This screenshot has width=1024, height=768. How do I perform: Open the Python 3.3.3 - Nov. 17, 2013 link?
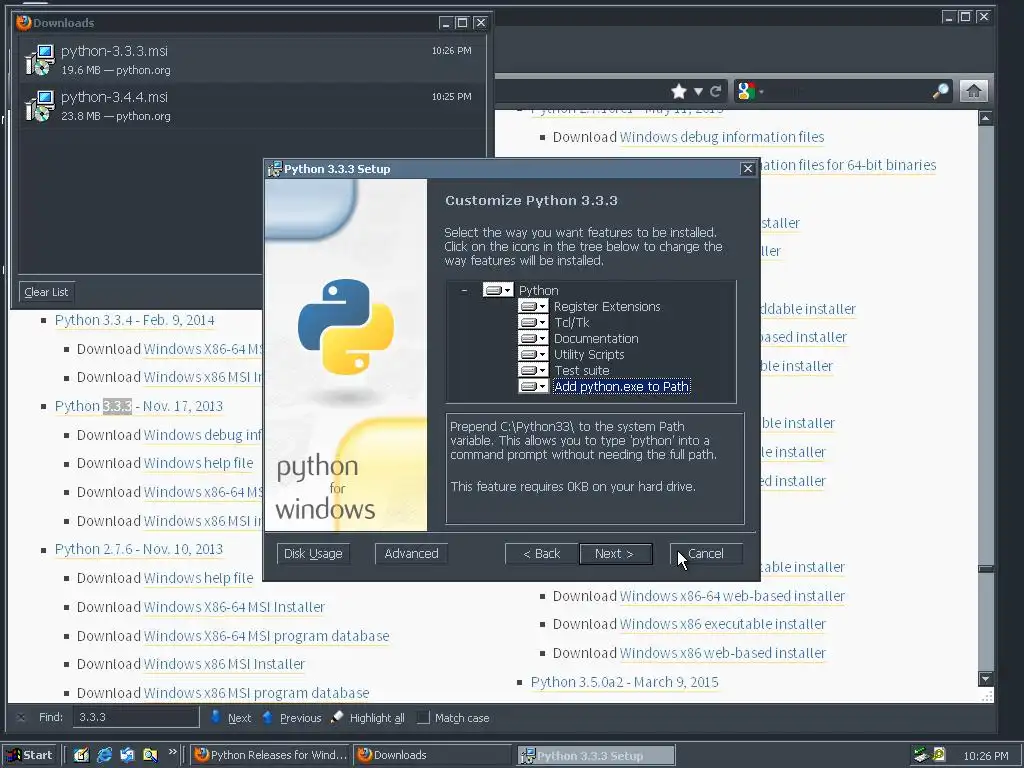[139, 406]
